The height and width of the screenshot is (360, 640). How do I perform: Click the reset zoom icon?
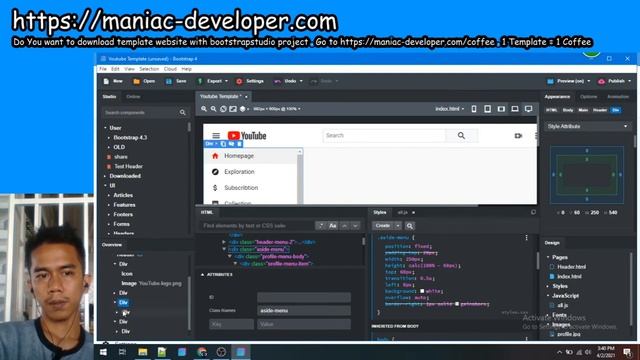(223, 109)
